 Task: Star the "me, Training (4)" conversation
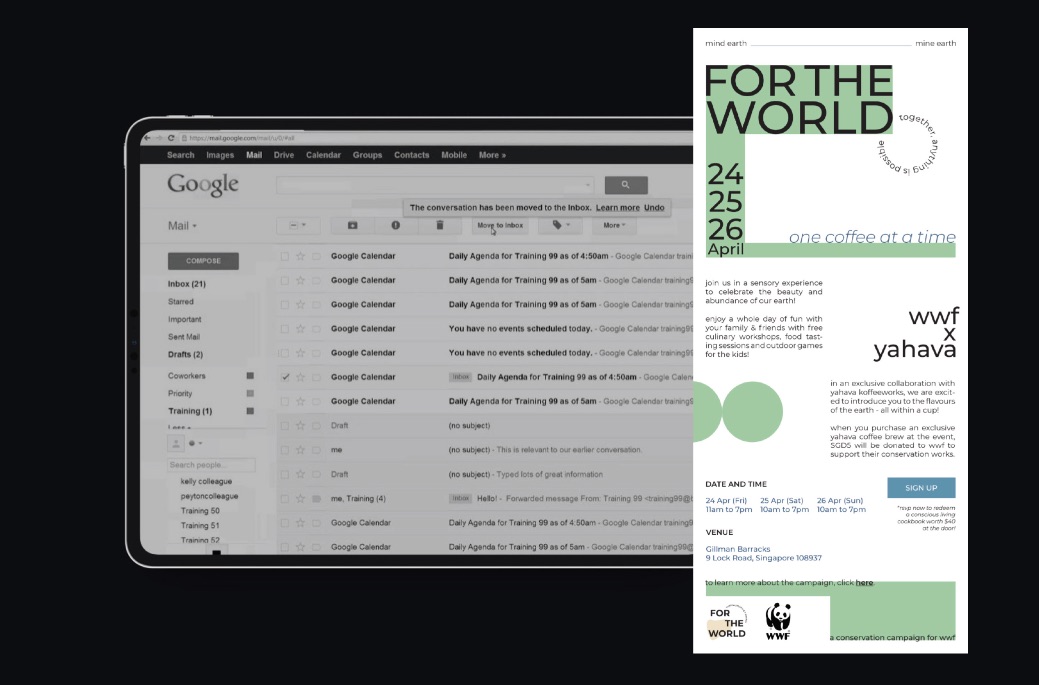(x=300, y=498)
